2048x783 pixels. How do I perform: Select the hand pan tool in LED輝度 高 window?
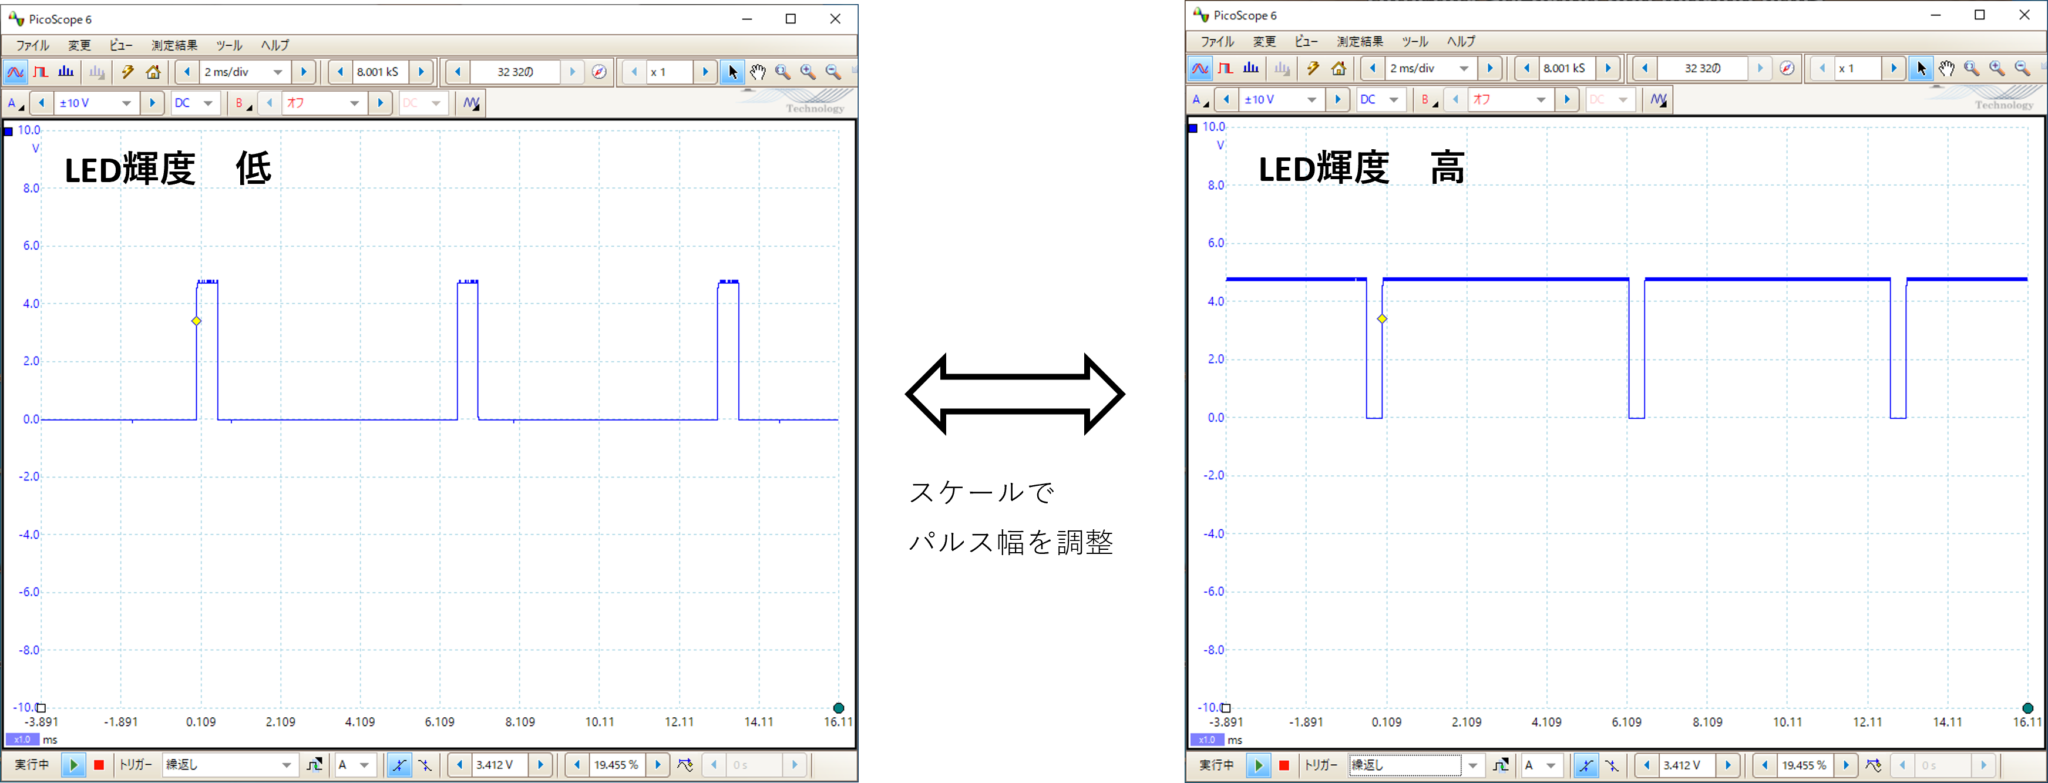coord(1946,68)
